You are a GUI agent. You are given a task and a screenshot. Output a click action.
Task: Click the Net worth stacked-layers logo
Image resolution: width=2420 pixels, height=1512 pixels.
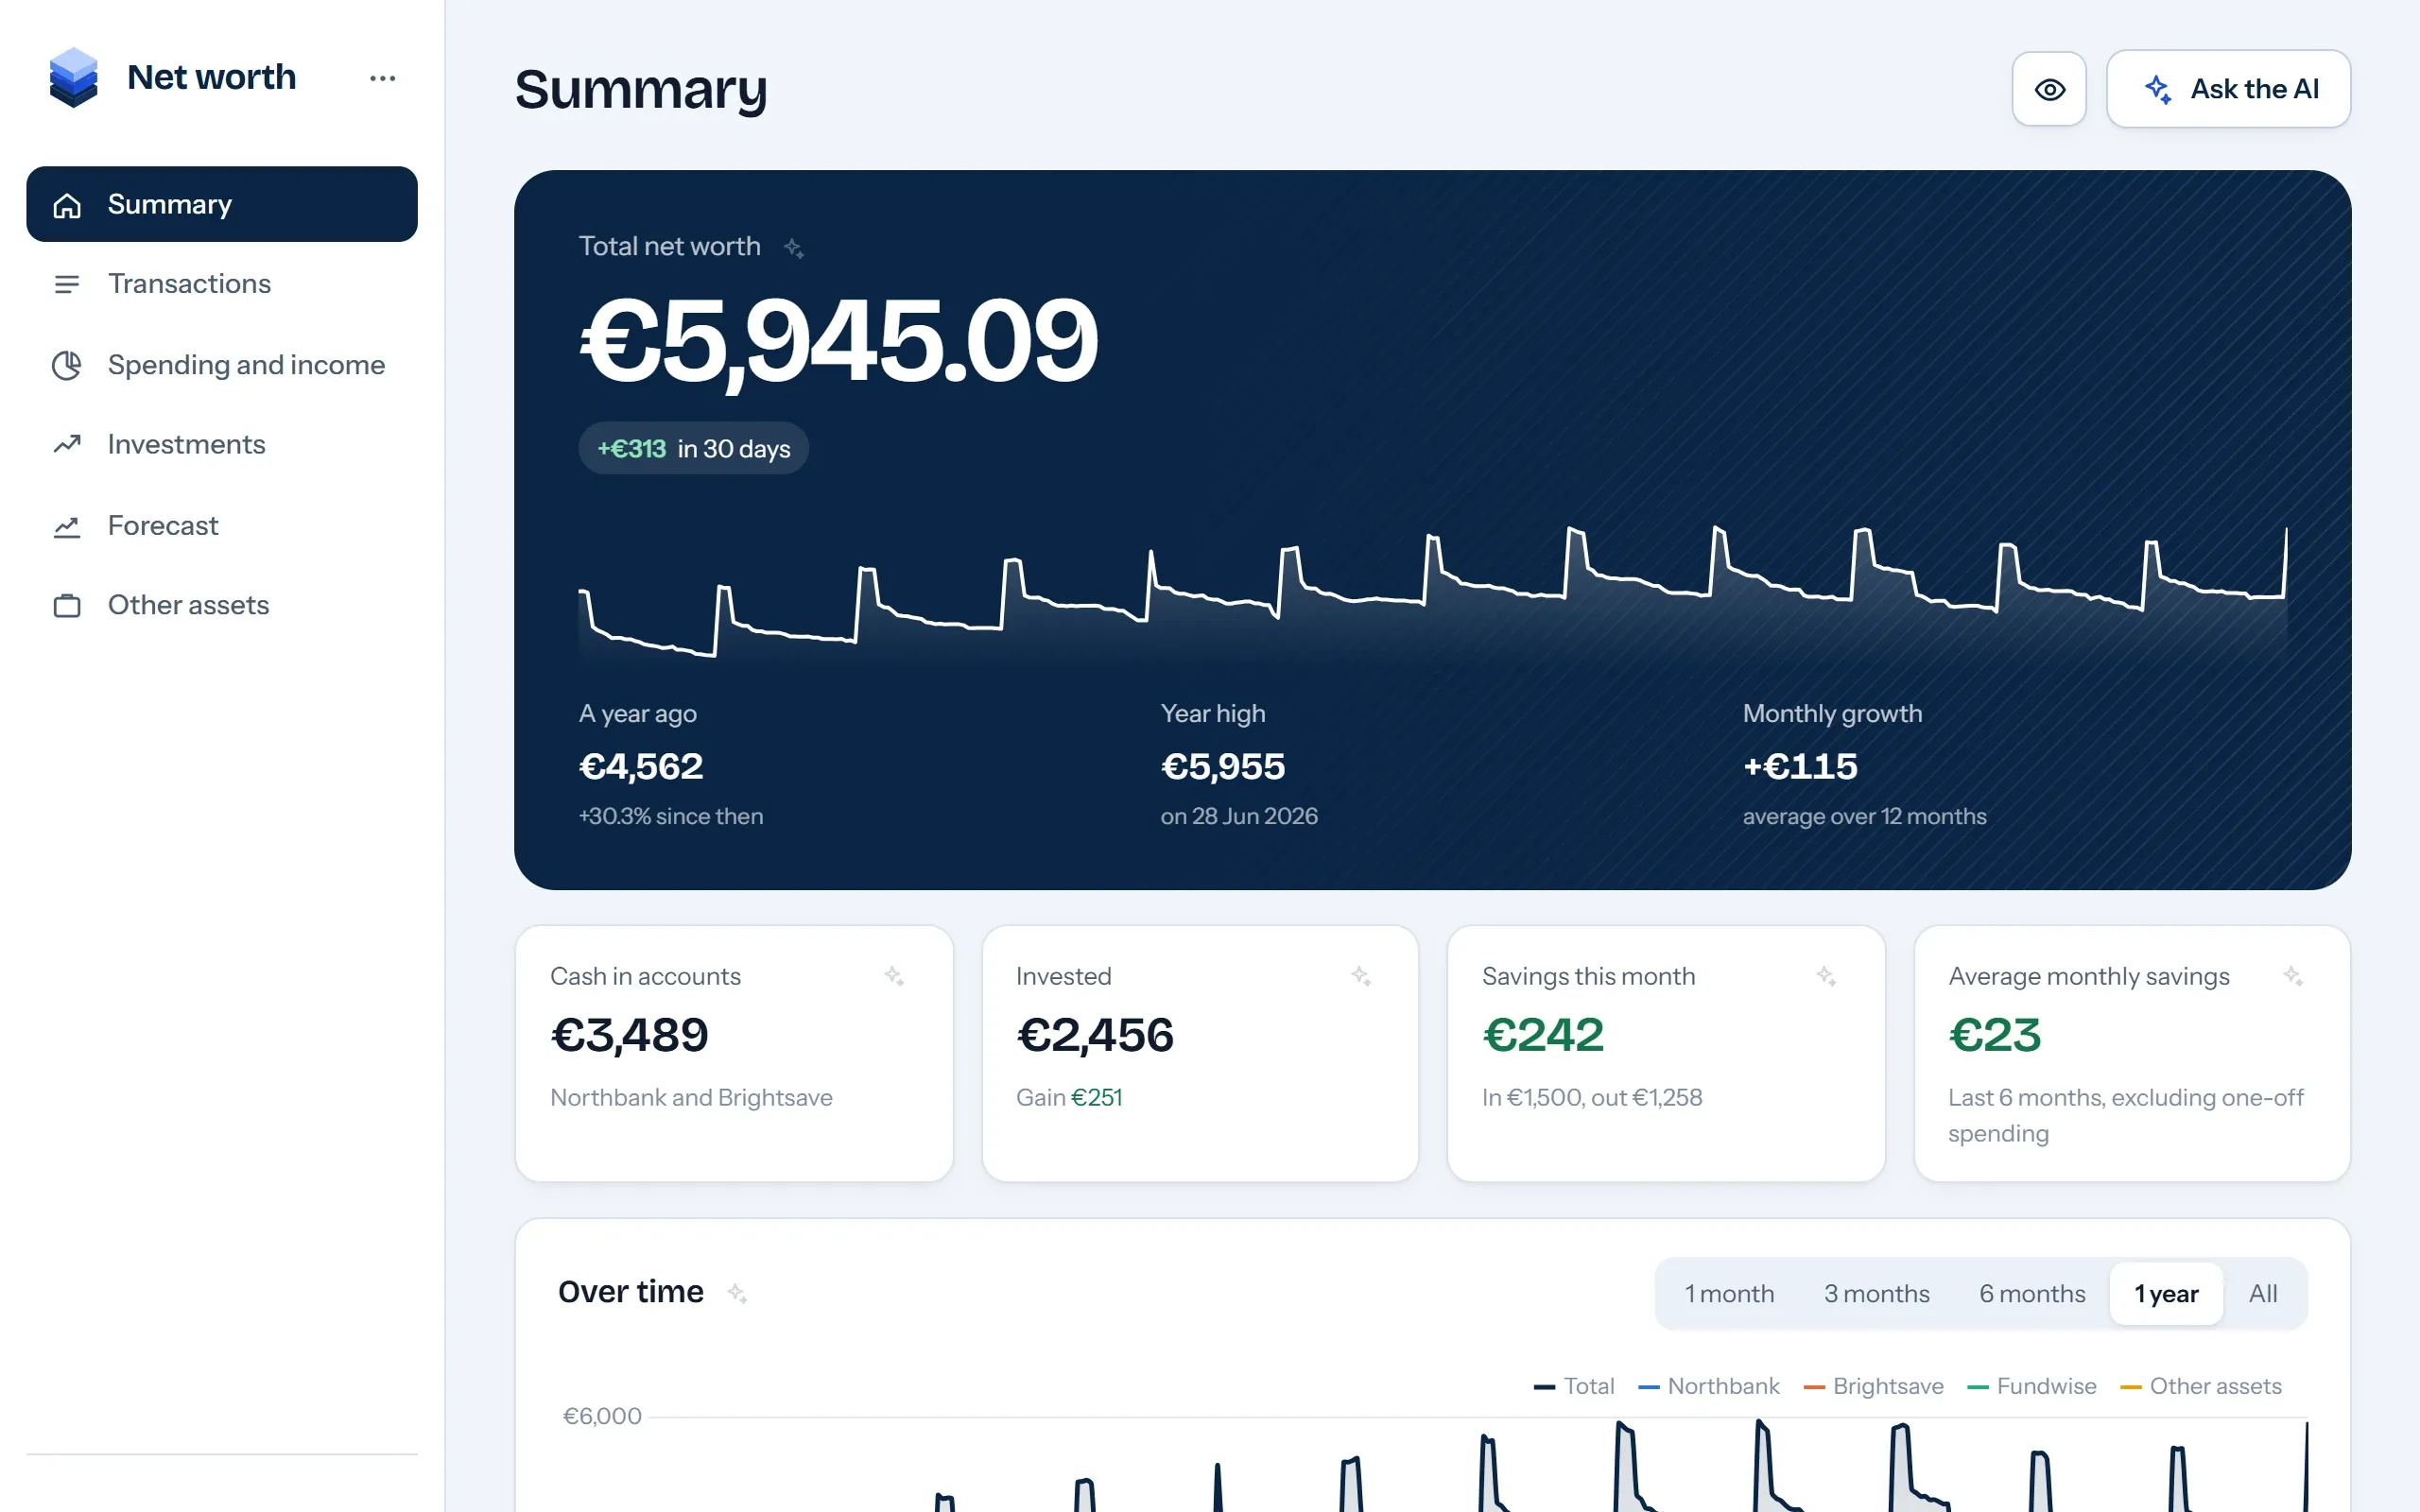pos(73,77)
